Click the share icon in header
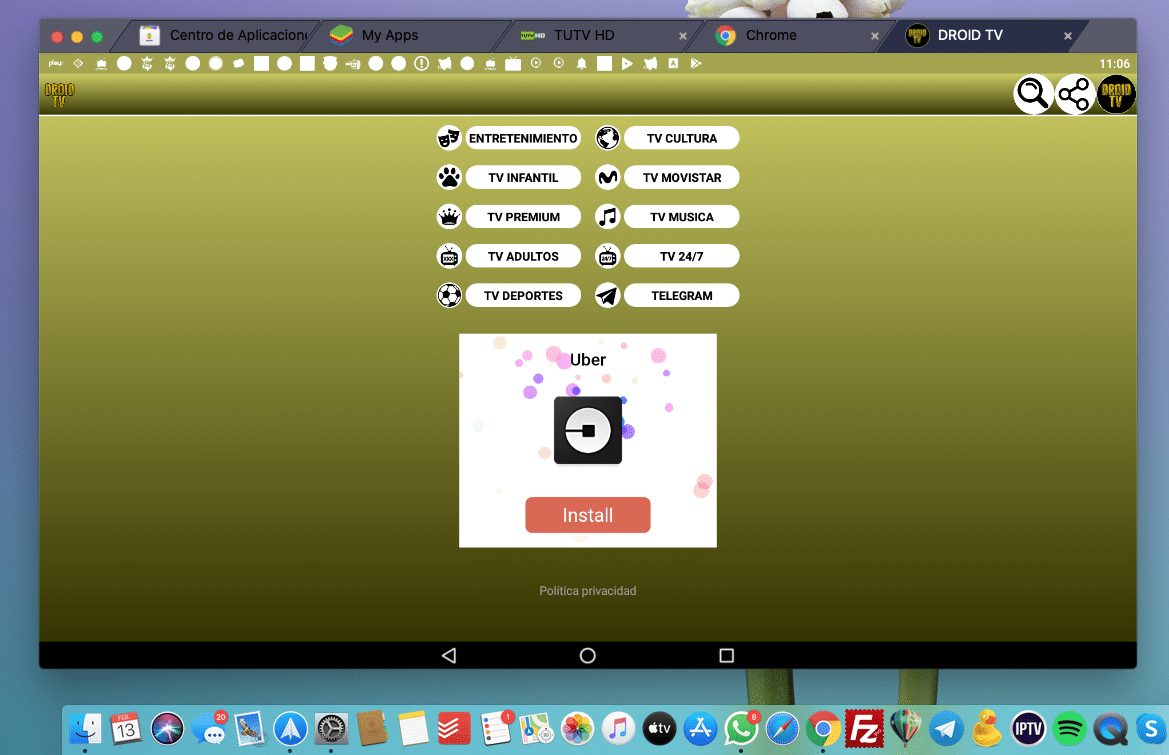 tap(1074, 95)
